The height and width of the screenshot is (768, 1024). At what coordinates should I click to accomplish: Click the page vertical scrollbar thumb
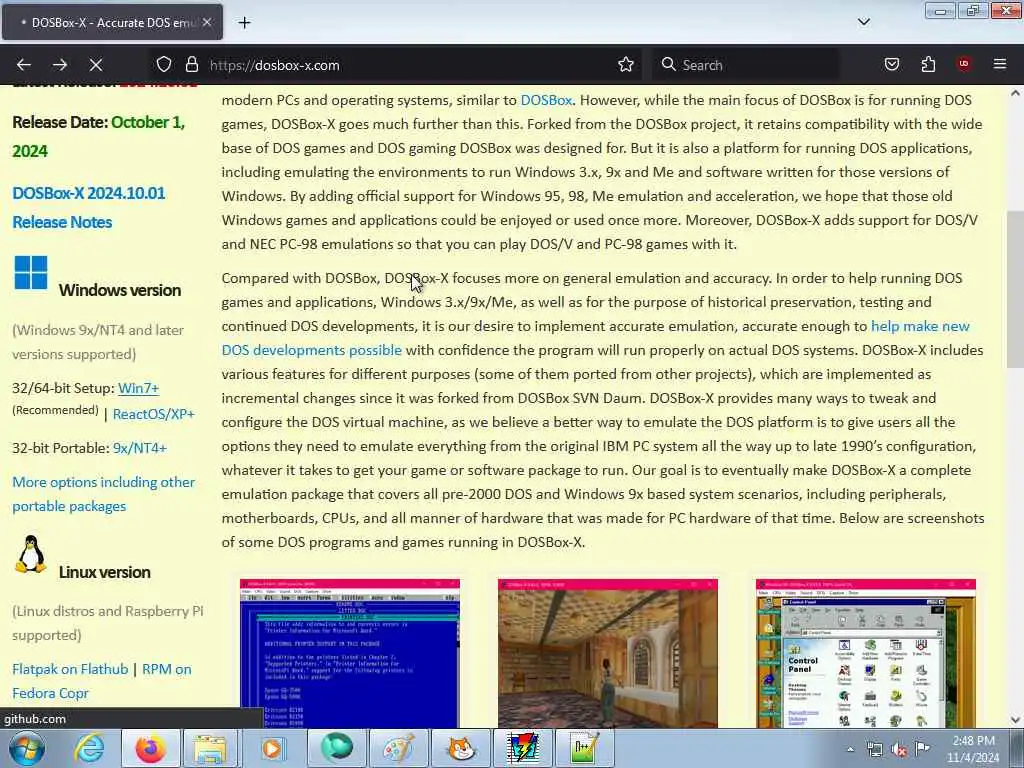tap(1015, 289)
